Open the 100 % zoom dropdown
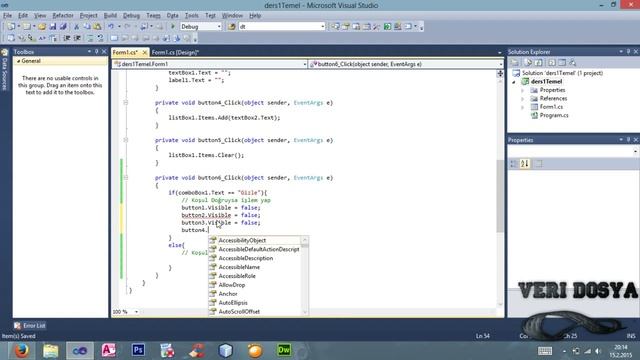The image size is (640, 360). 136,312
